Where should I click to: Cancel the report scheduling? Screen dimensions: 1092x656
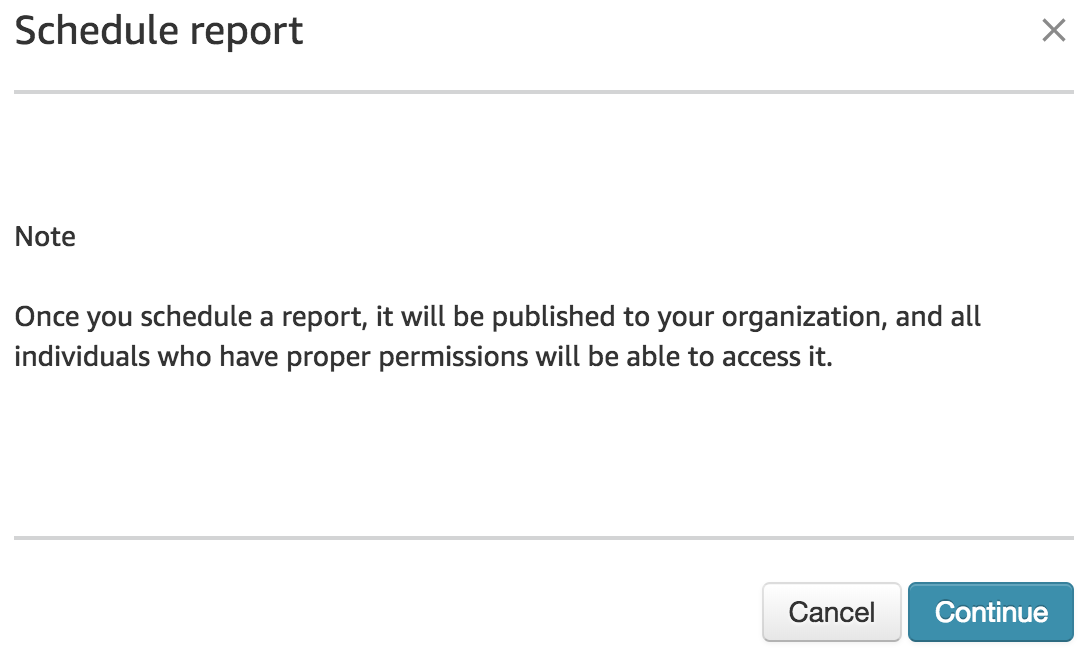pos(832,612)
